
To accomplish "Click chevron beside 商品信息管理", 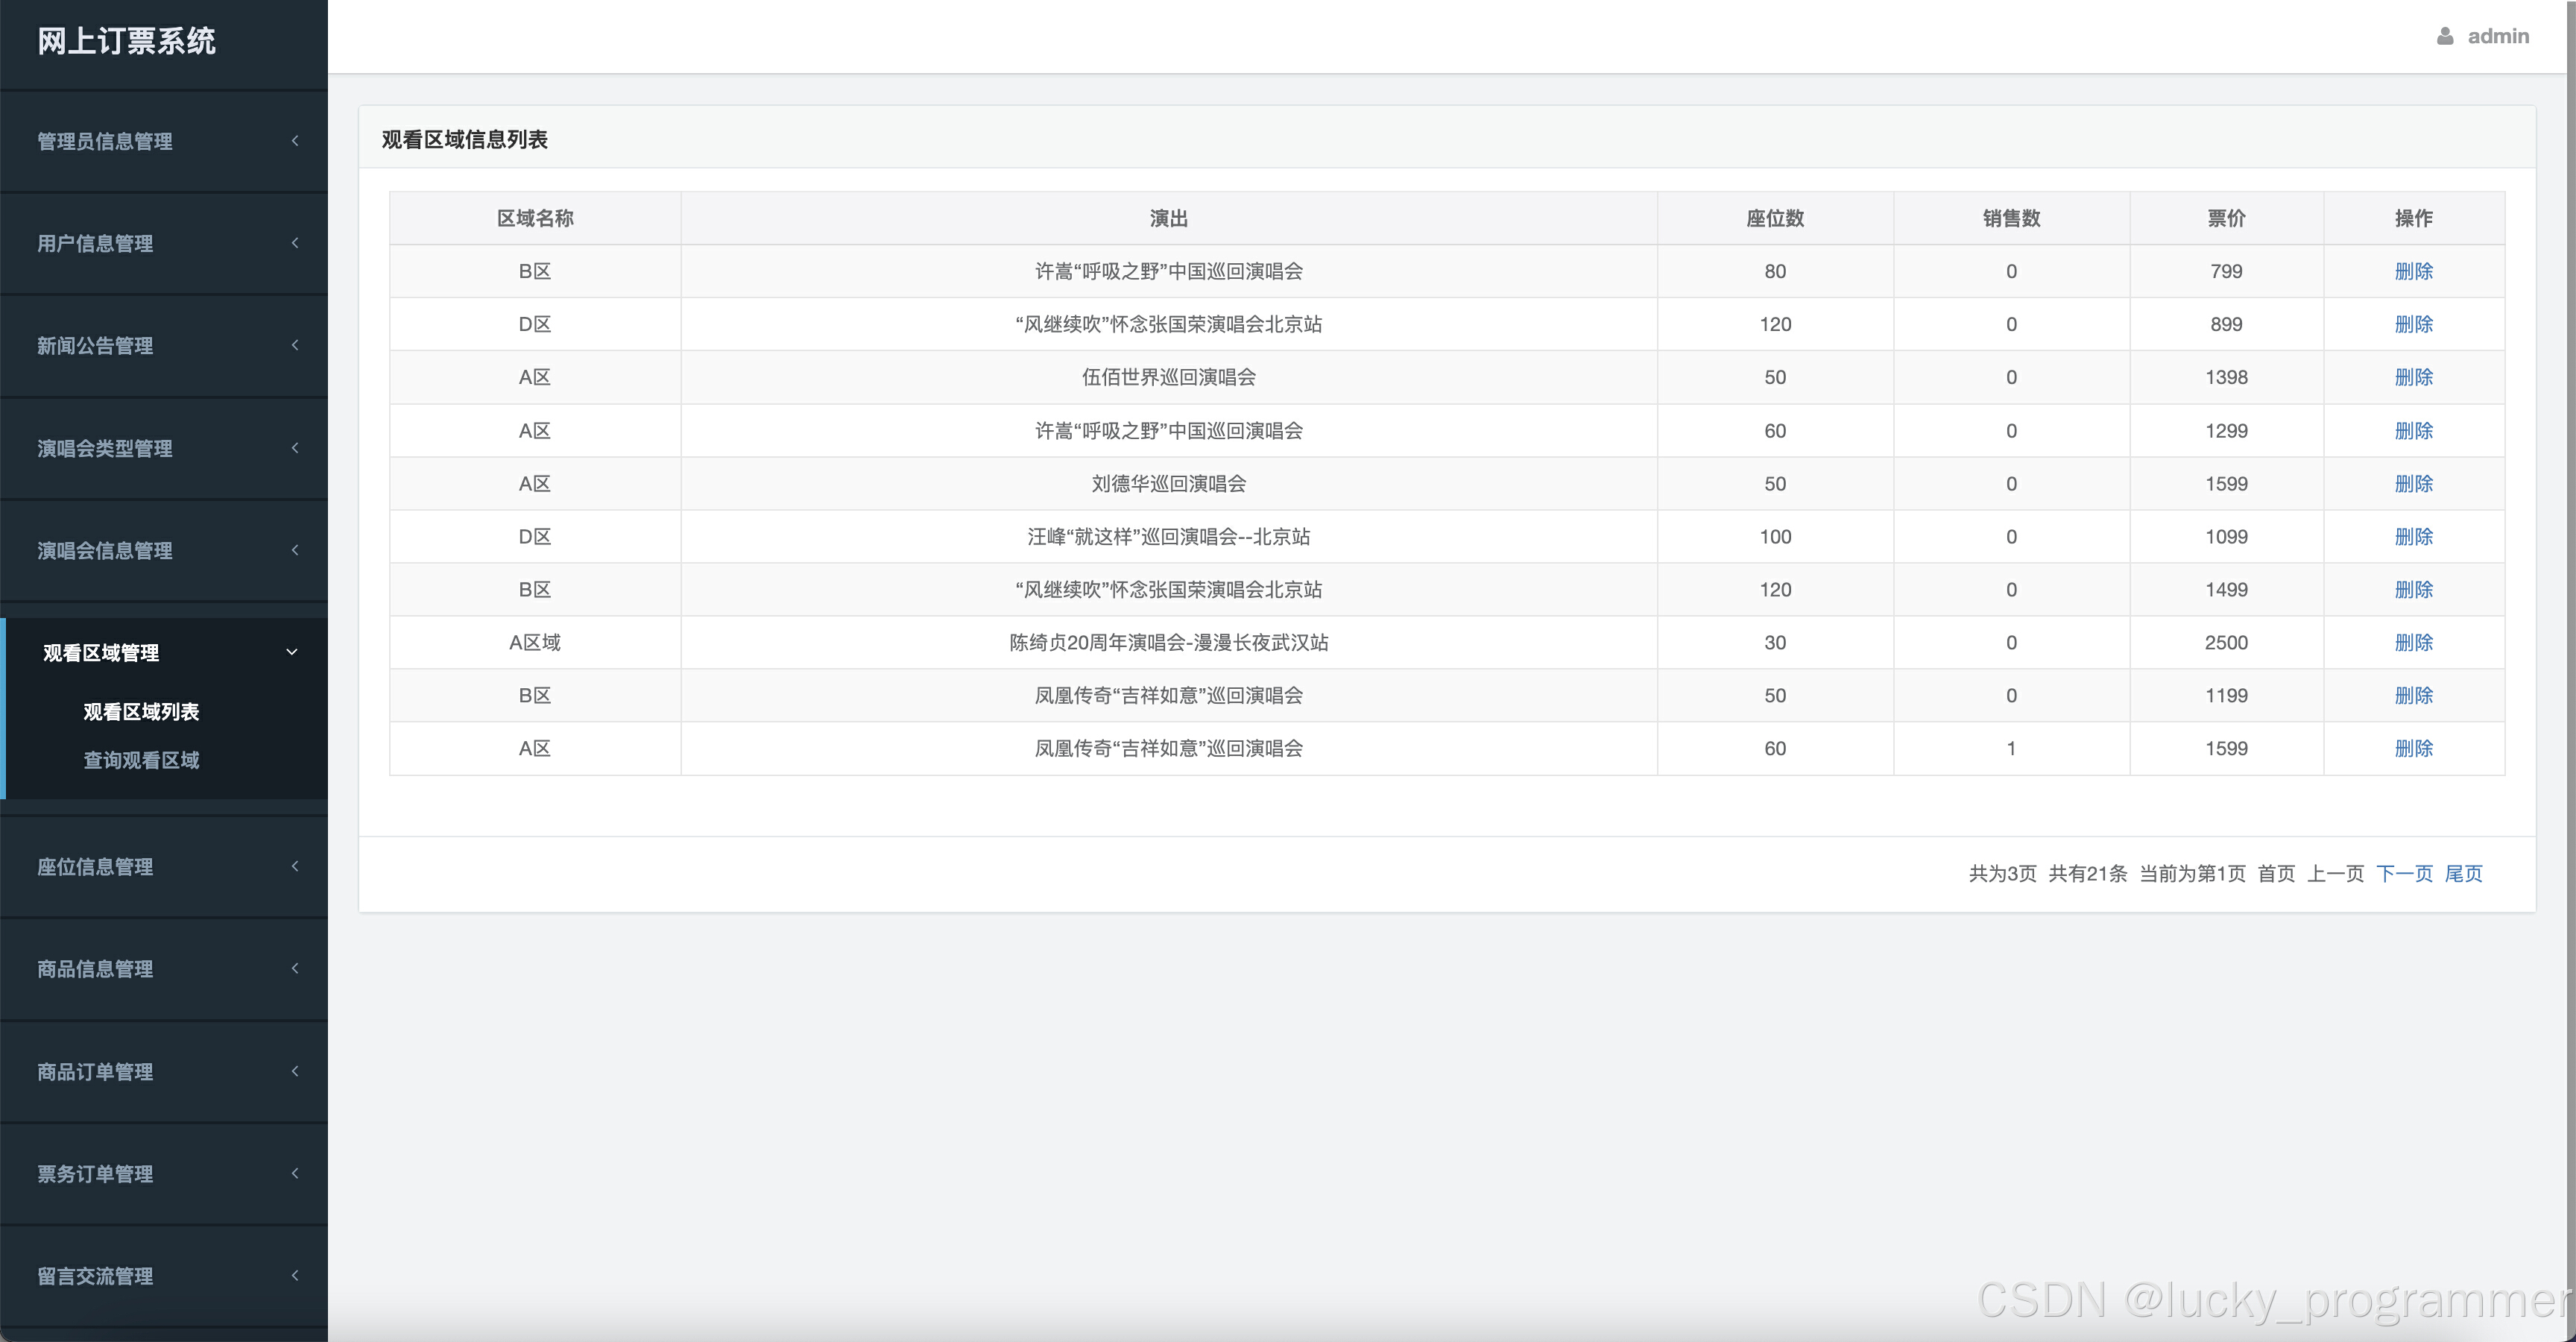I will tap(295, 968).
